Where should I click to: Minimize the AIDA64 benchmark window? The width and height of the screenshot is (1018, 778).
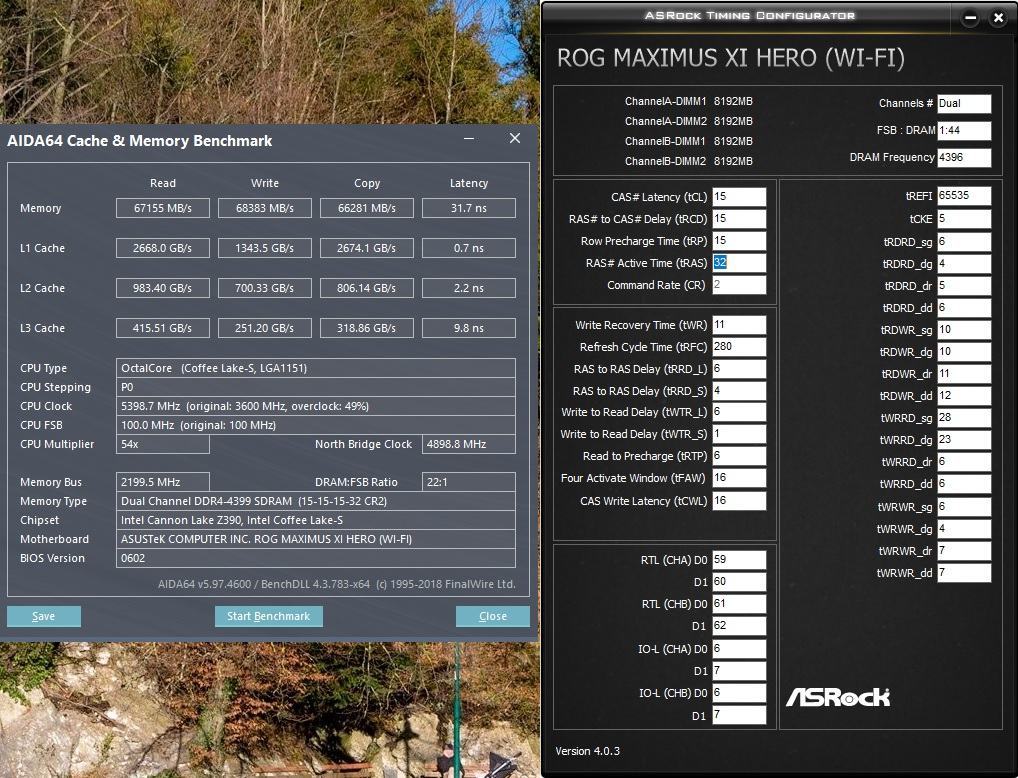pos(469,138)
